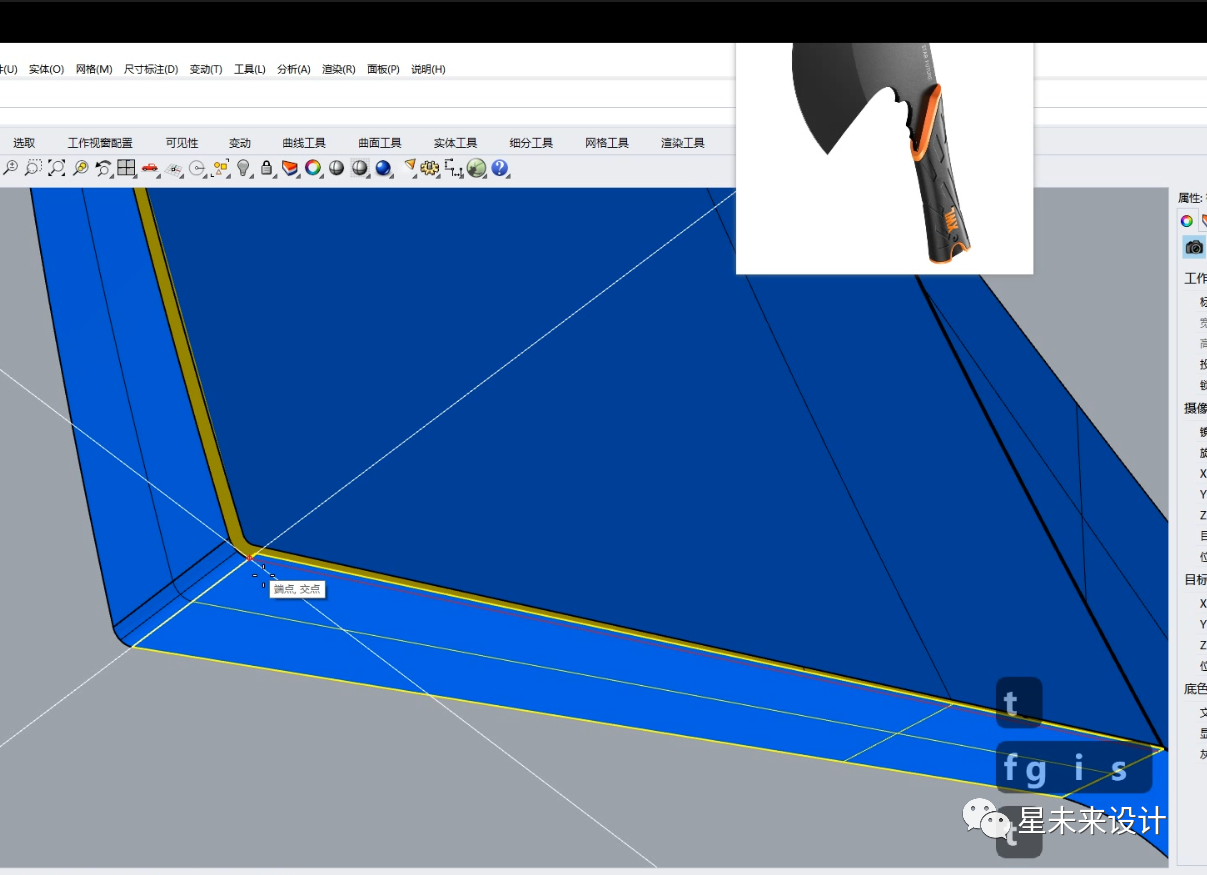
Task: Switch to the 实体工具 tab
Action: [456, 143]
